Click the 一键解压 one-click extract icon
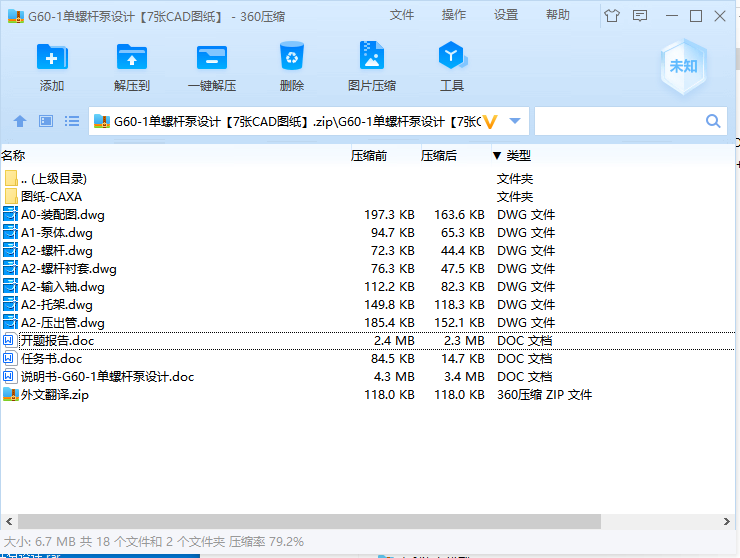The image size is (740, 558). pyautogui.click(x=212, y=58)
